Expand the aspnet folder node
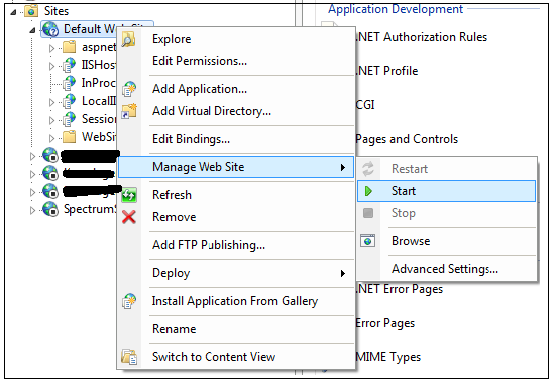 pyautogui.click(x=51, y=48)
